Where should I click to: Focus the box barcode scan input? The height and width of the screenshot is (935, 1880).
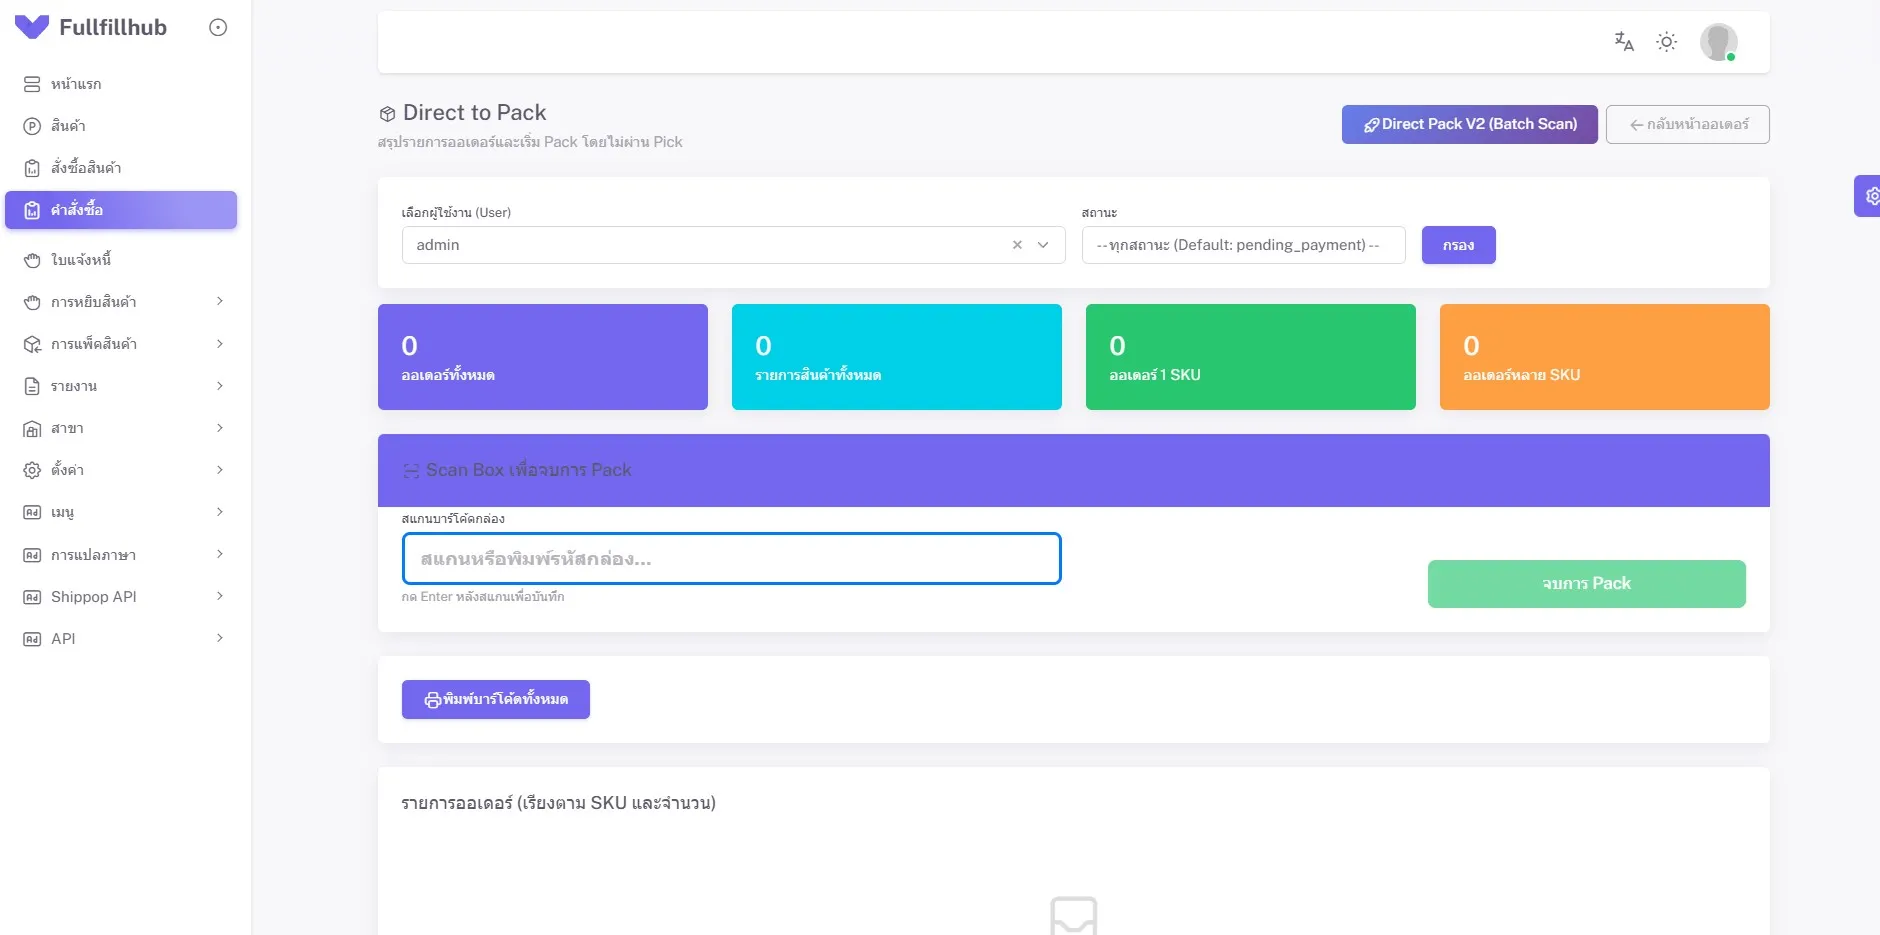(x=731, y=559)
